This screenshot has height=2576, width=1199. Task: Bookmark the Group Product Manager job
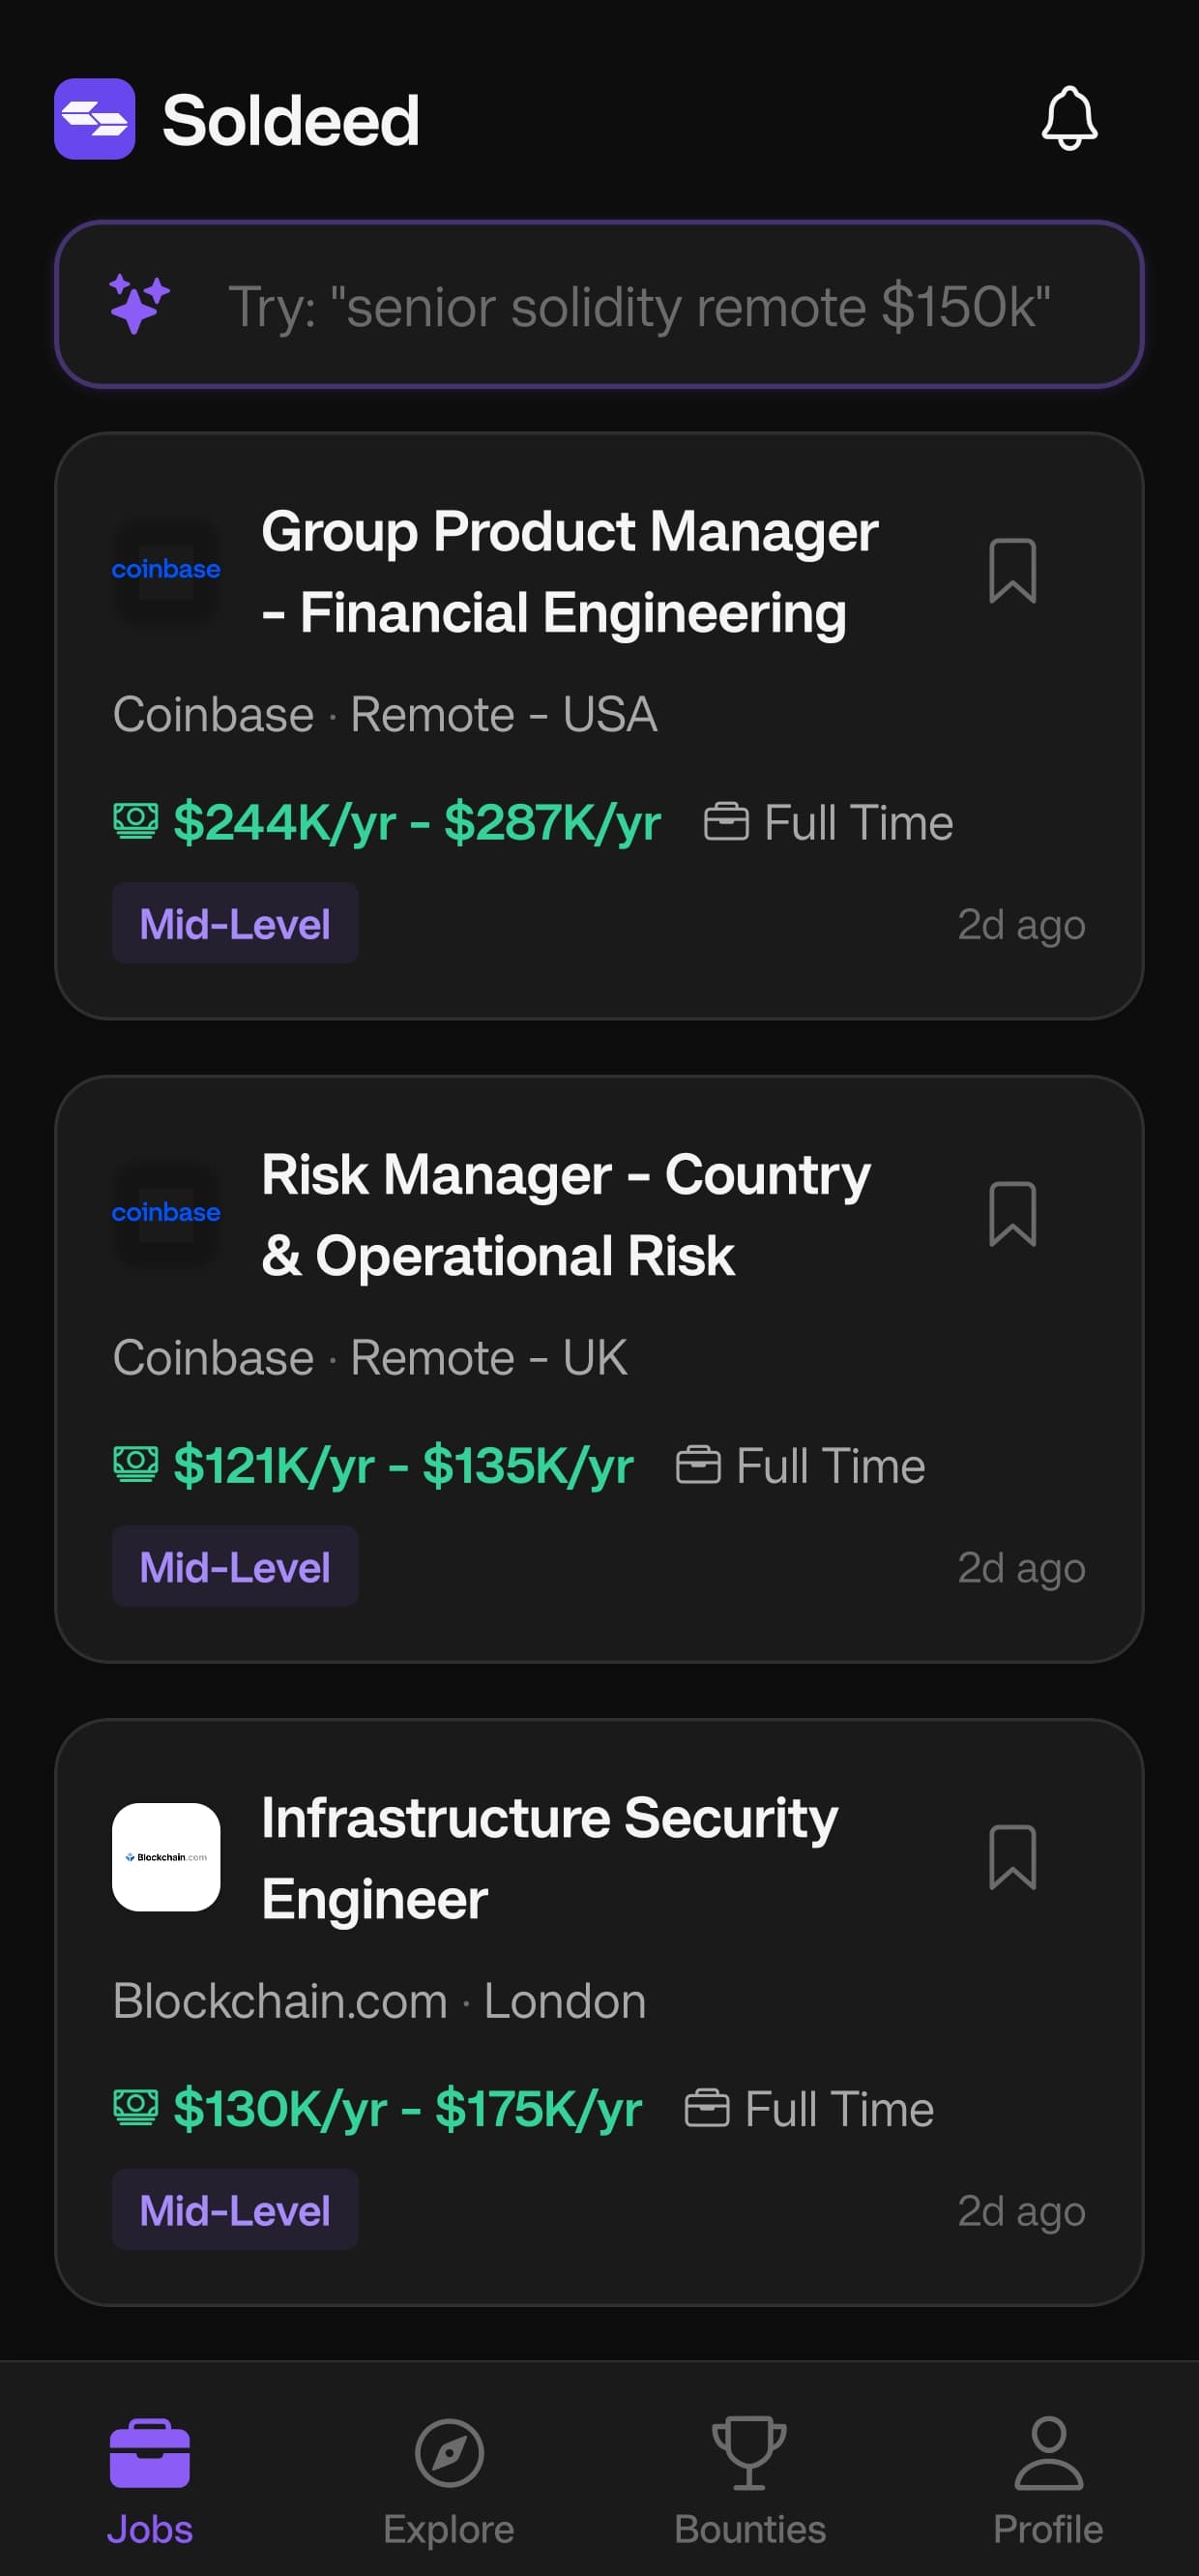[1012, 571]
